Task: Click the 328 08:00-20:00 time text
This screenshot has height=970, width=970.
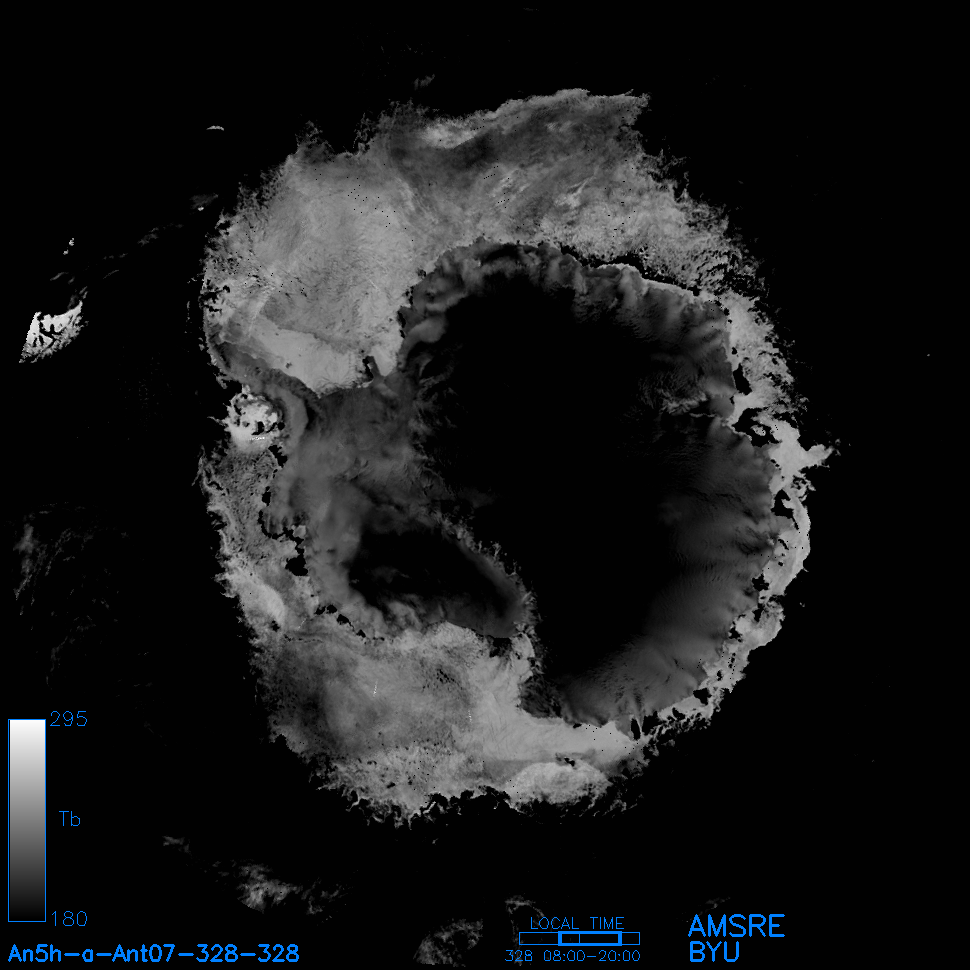Action: 573,956
